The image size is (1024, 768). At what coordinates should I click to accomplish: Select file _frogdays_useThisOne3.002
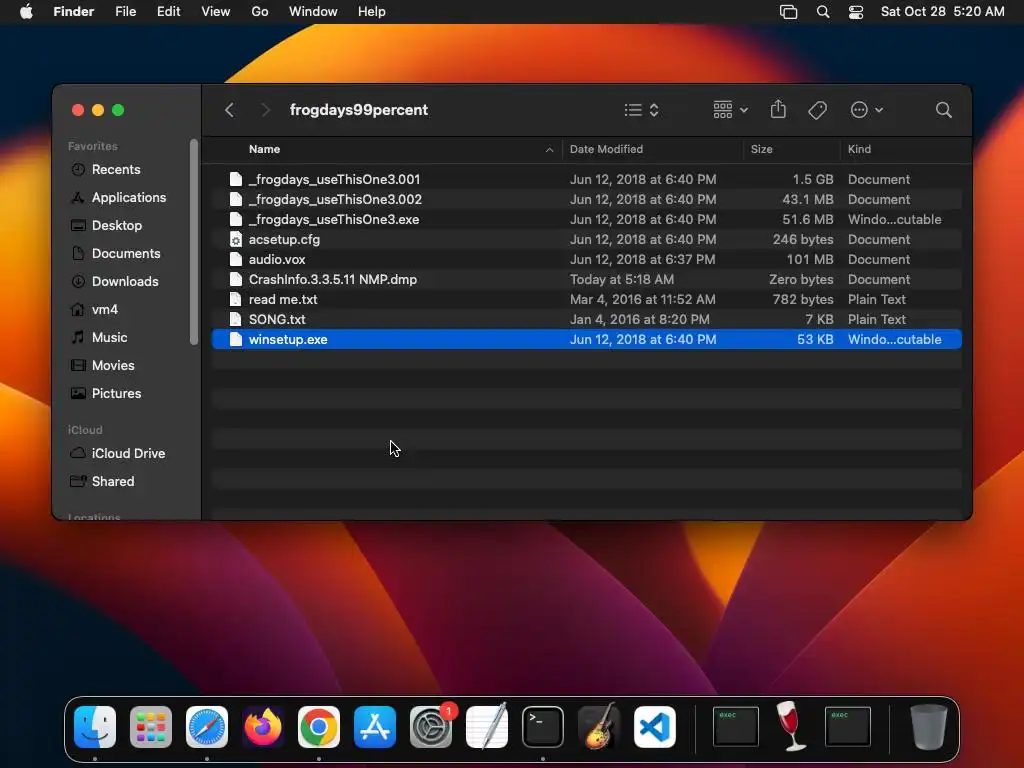[586, 199]
